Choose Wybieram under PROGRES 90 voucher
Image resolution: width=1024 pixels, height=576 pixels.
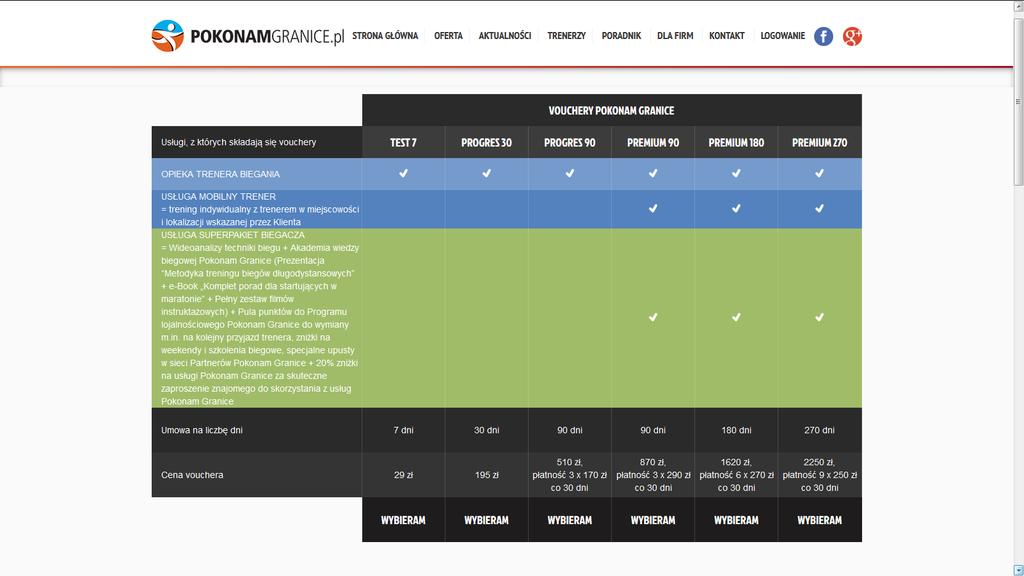tap(569, 520)
